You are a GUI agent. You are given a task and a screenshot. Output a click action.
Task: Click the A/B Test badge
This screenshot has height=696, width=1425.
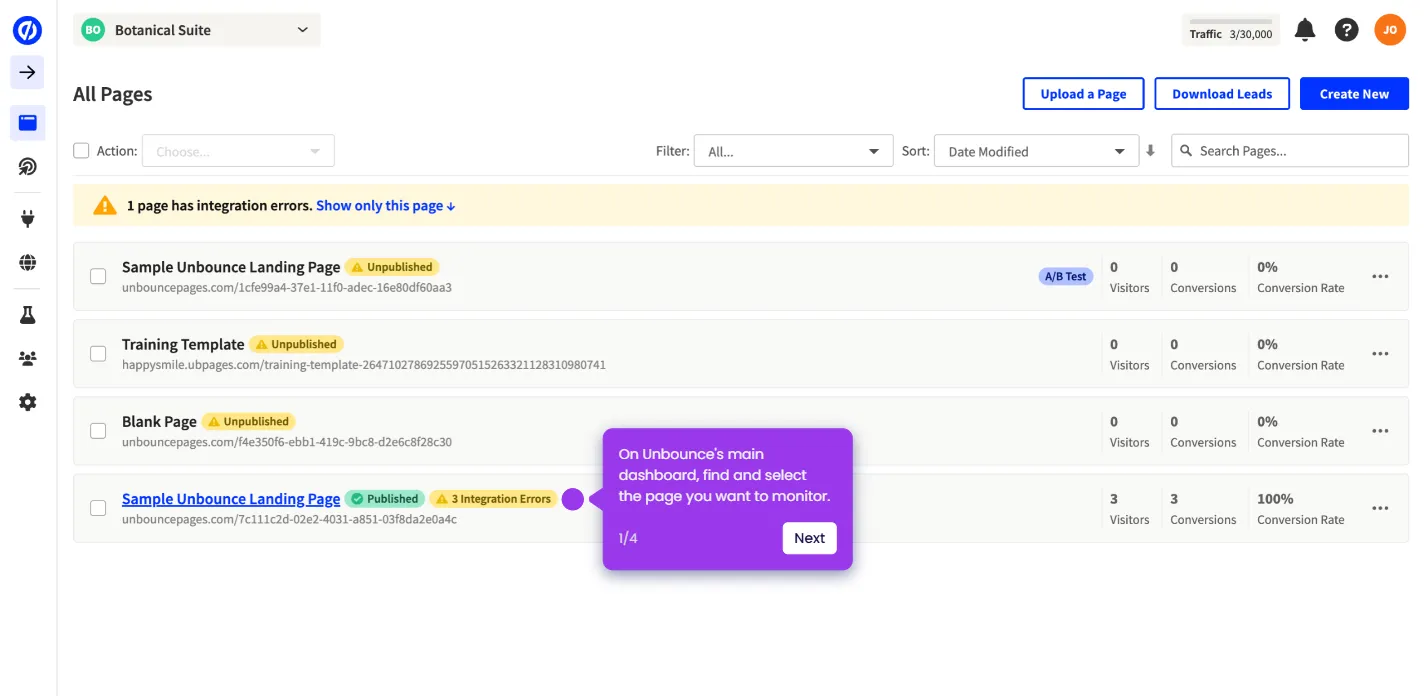tap(1066, 277)
